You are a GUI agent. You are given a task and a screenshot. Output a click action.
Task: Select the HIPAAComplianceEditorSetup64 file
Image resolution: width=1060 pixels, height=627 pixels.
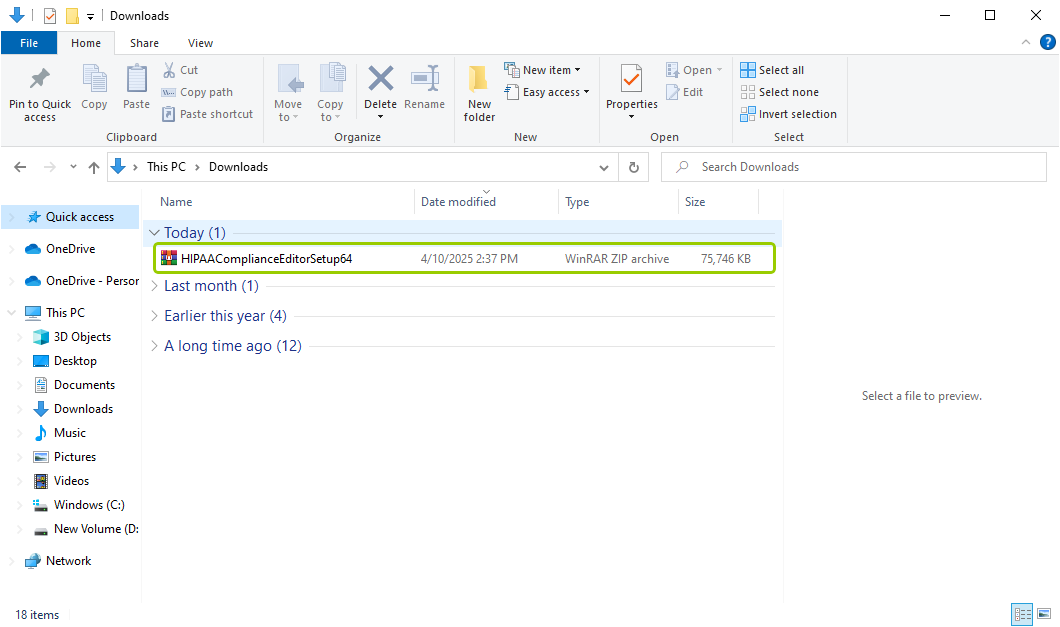click(x=464, y=258)
